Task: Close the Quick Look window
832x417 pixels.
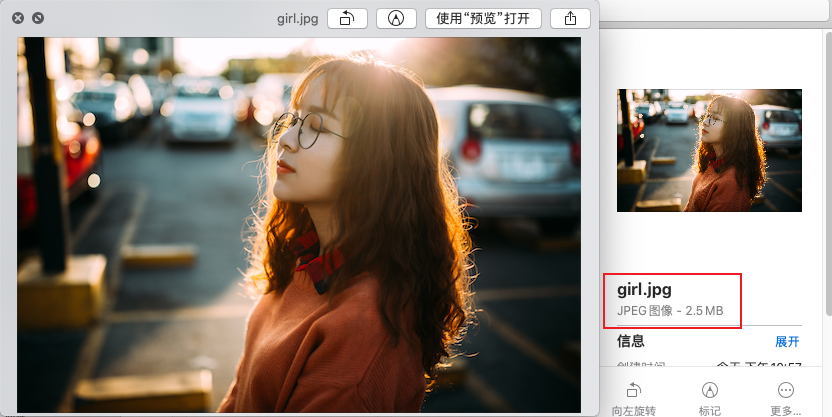Action: click(x=18, y=18)
